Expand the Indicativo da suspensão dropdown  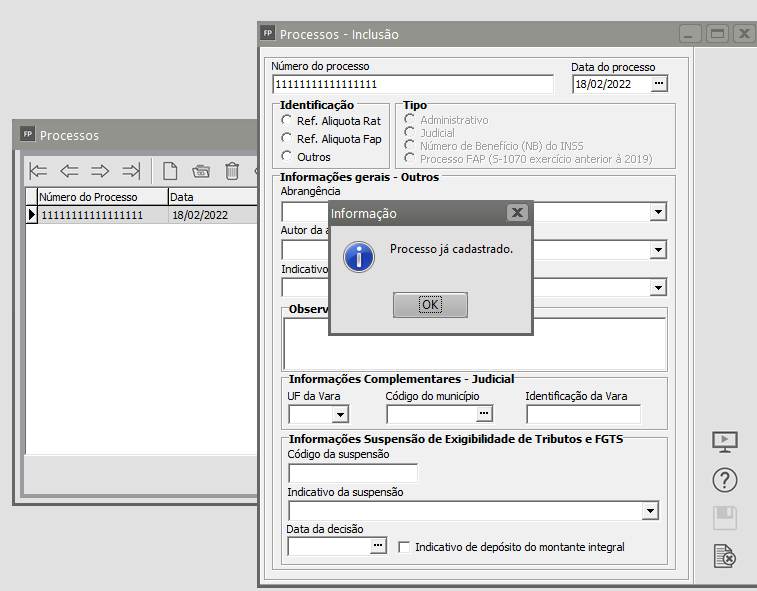(650, 511)
